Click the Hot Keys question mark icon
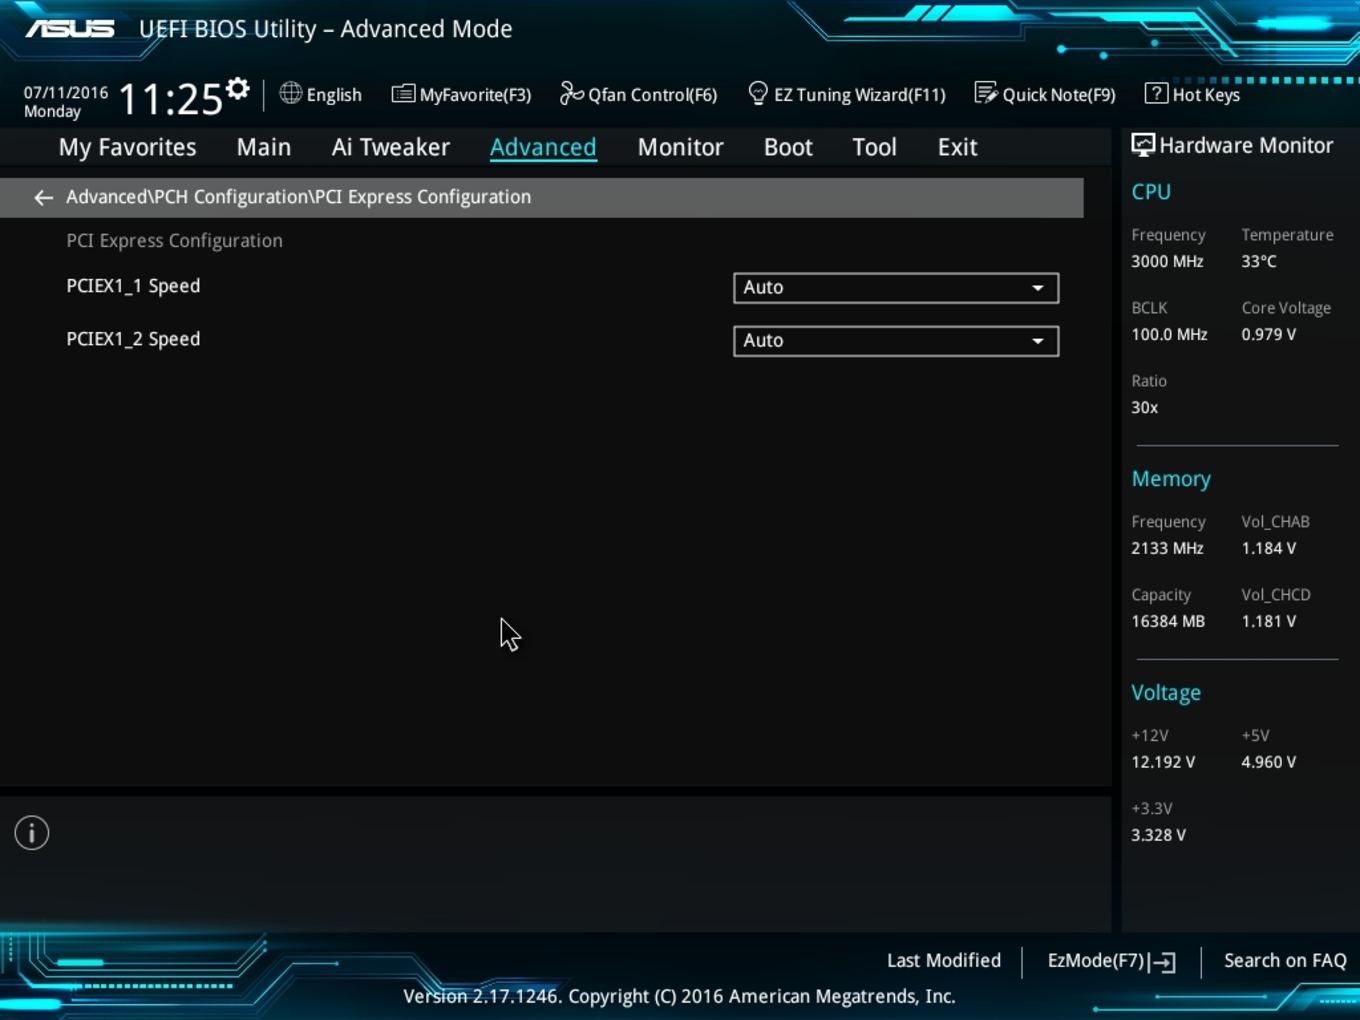Image resolution: width=1360 pixels, height=1020 pixels. (1156, 93)
